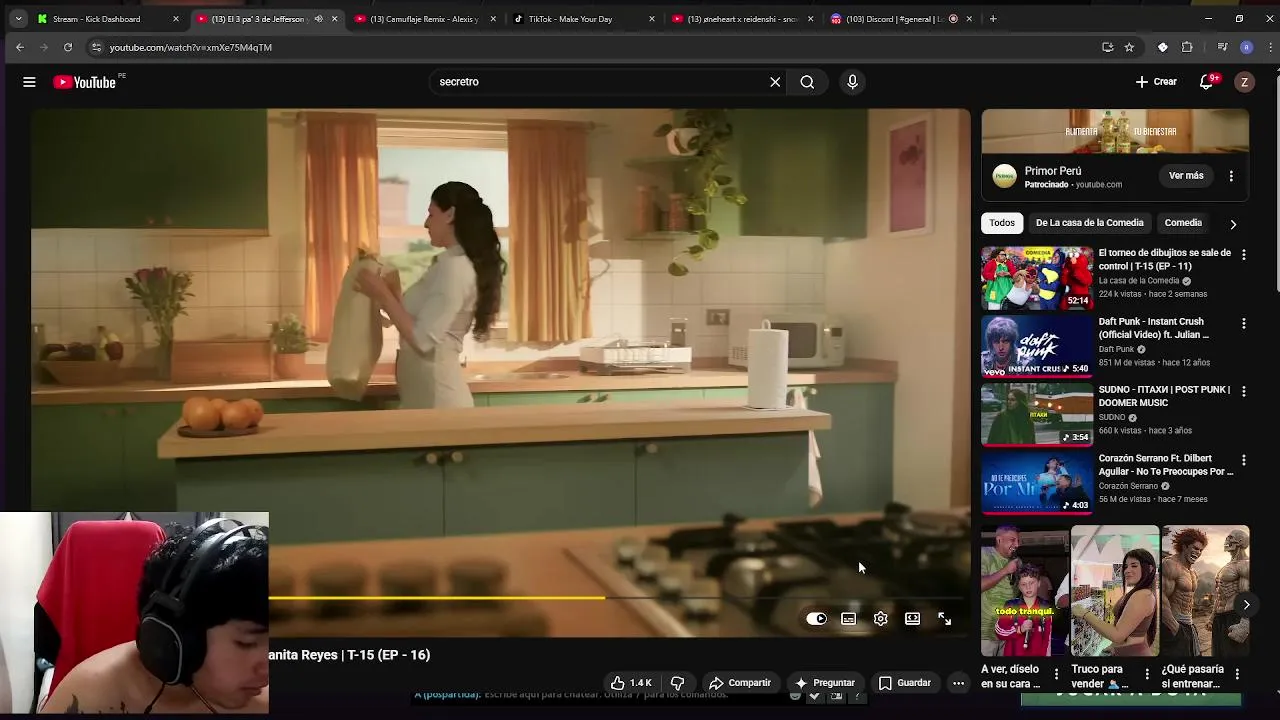The height and width of the screenshot is (720, 1280).
Task: Like the video with 1.4 K
Action: tap(631, 683)
